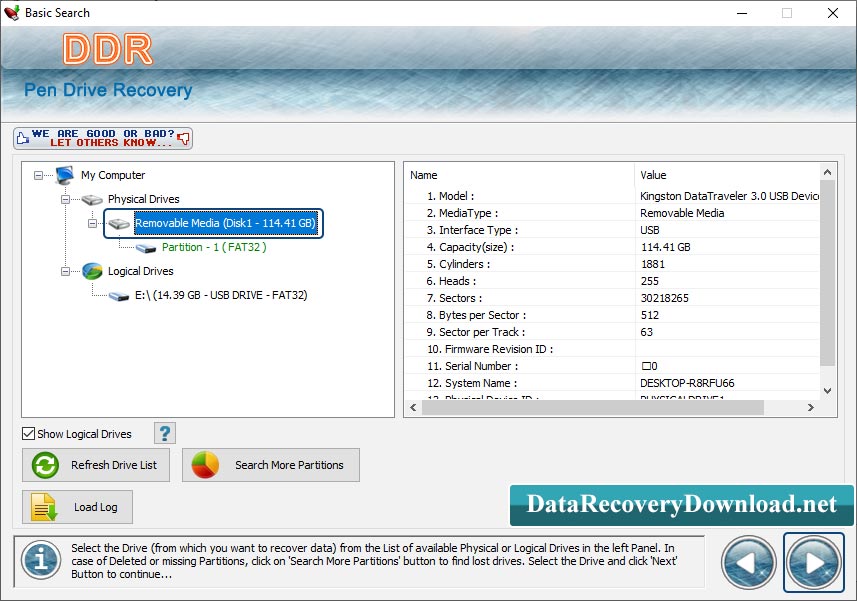Select the '12. System Name :' row

[612, 382]
